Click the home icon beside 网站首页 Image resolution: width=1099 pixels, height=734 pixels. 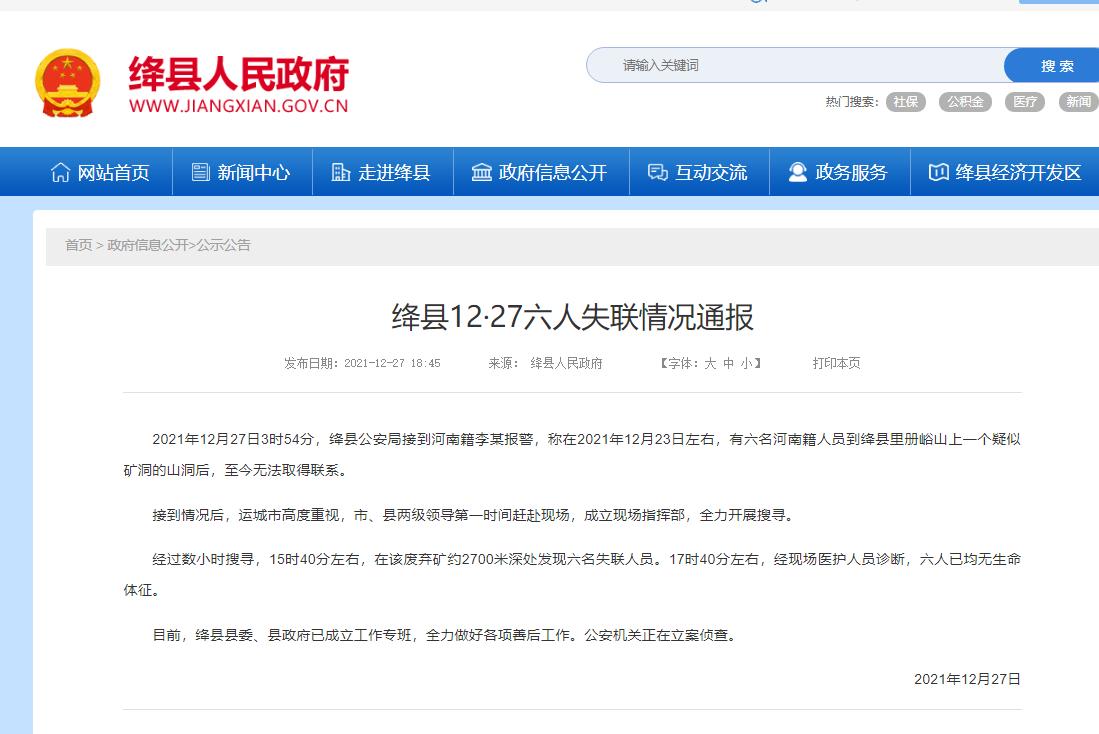pyautogui.click(x=61, y=172)
